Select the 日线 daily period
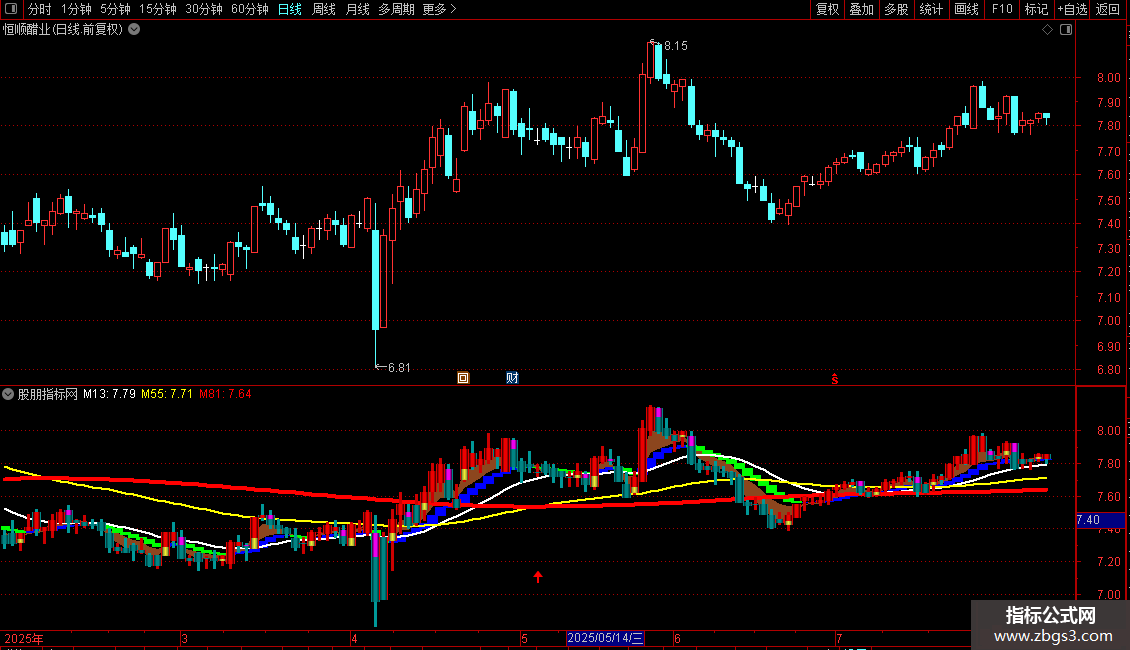 click(x=290, y=9)
